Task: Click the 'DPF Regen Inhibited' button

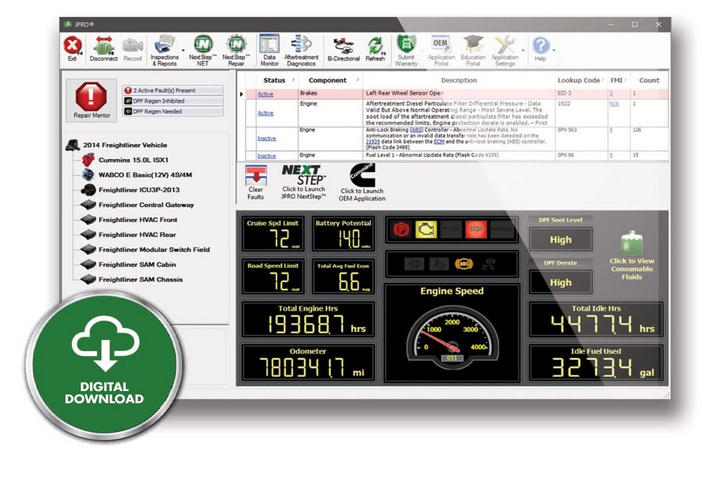Action: pos(173,101)
